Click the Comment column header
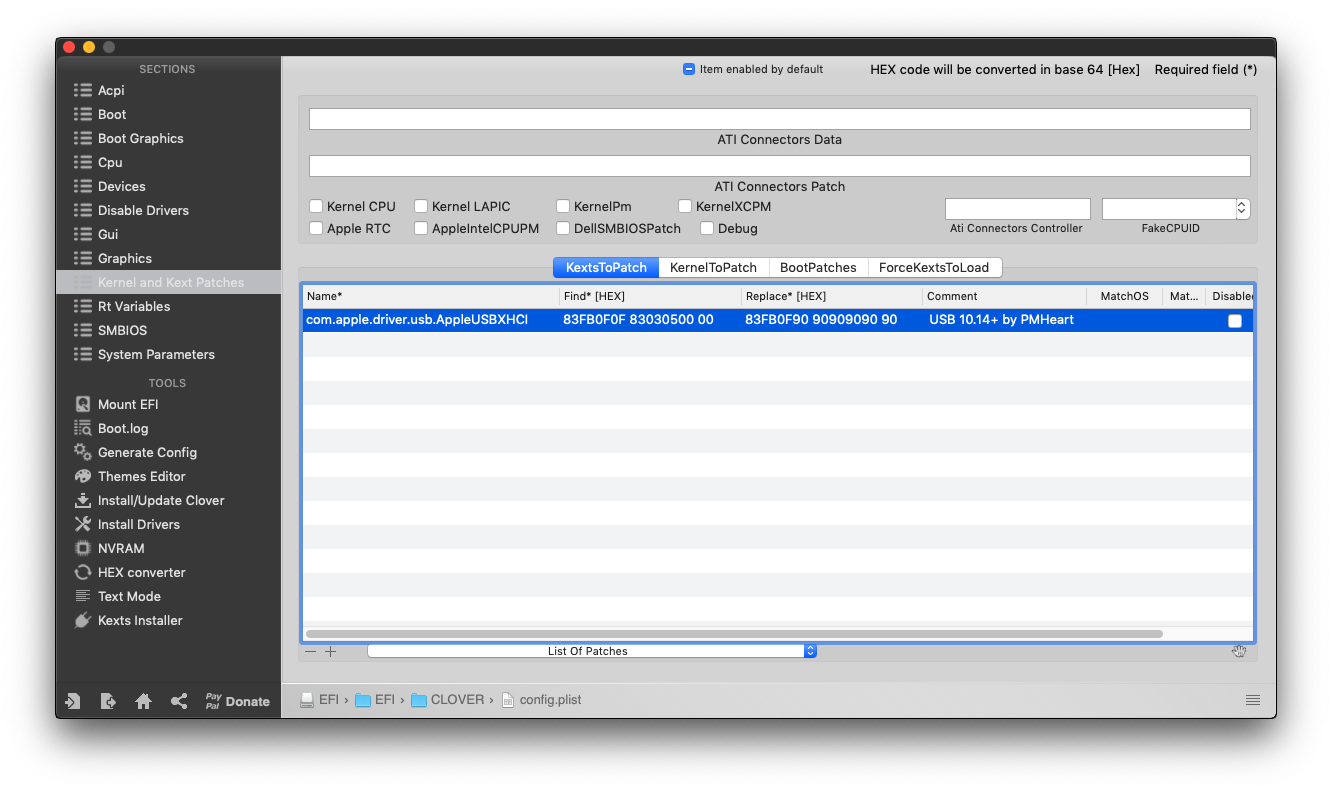This screenshot has width=1332, height=792. click(1004, 296)
